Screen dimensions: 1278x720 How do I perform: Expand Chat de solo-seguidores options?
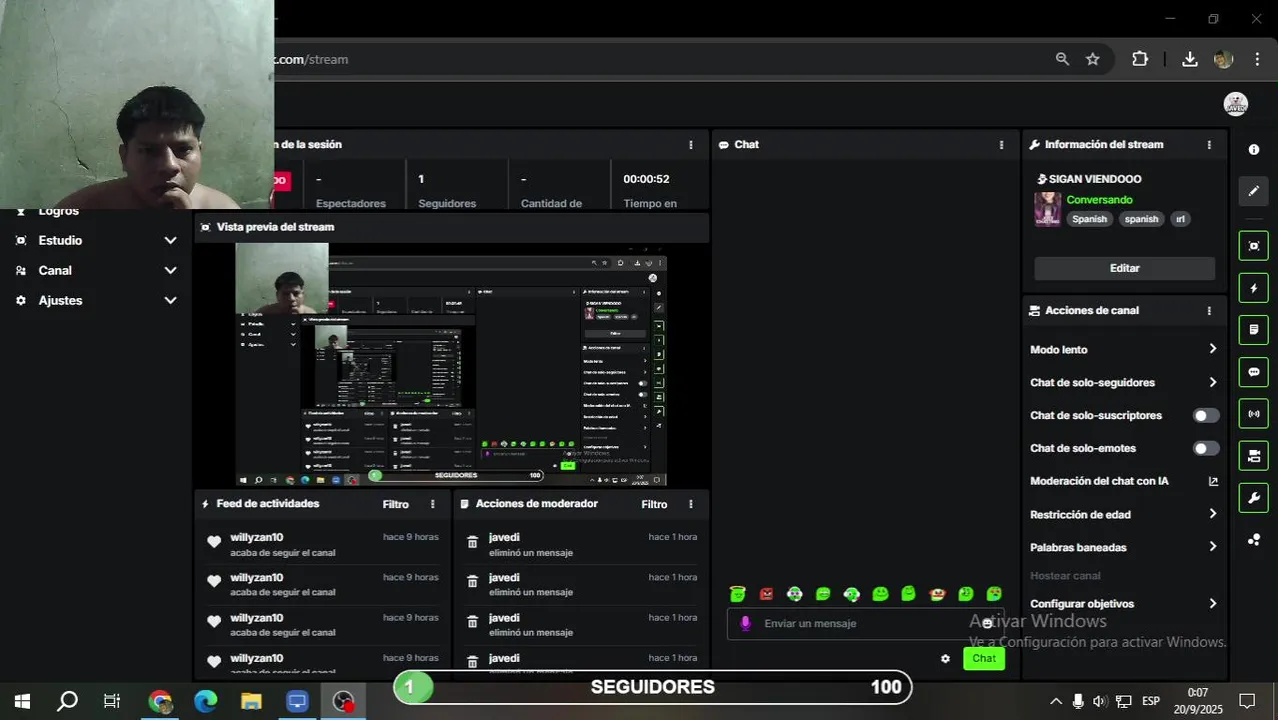click(1212, 382)
